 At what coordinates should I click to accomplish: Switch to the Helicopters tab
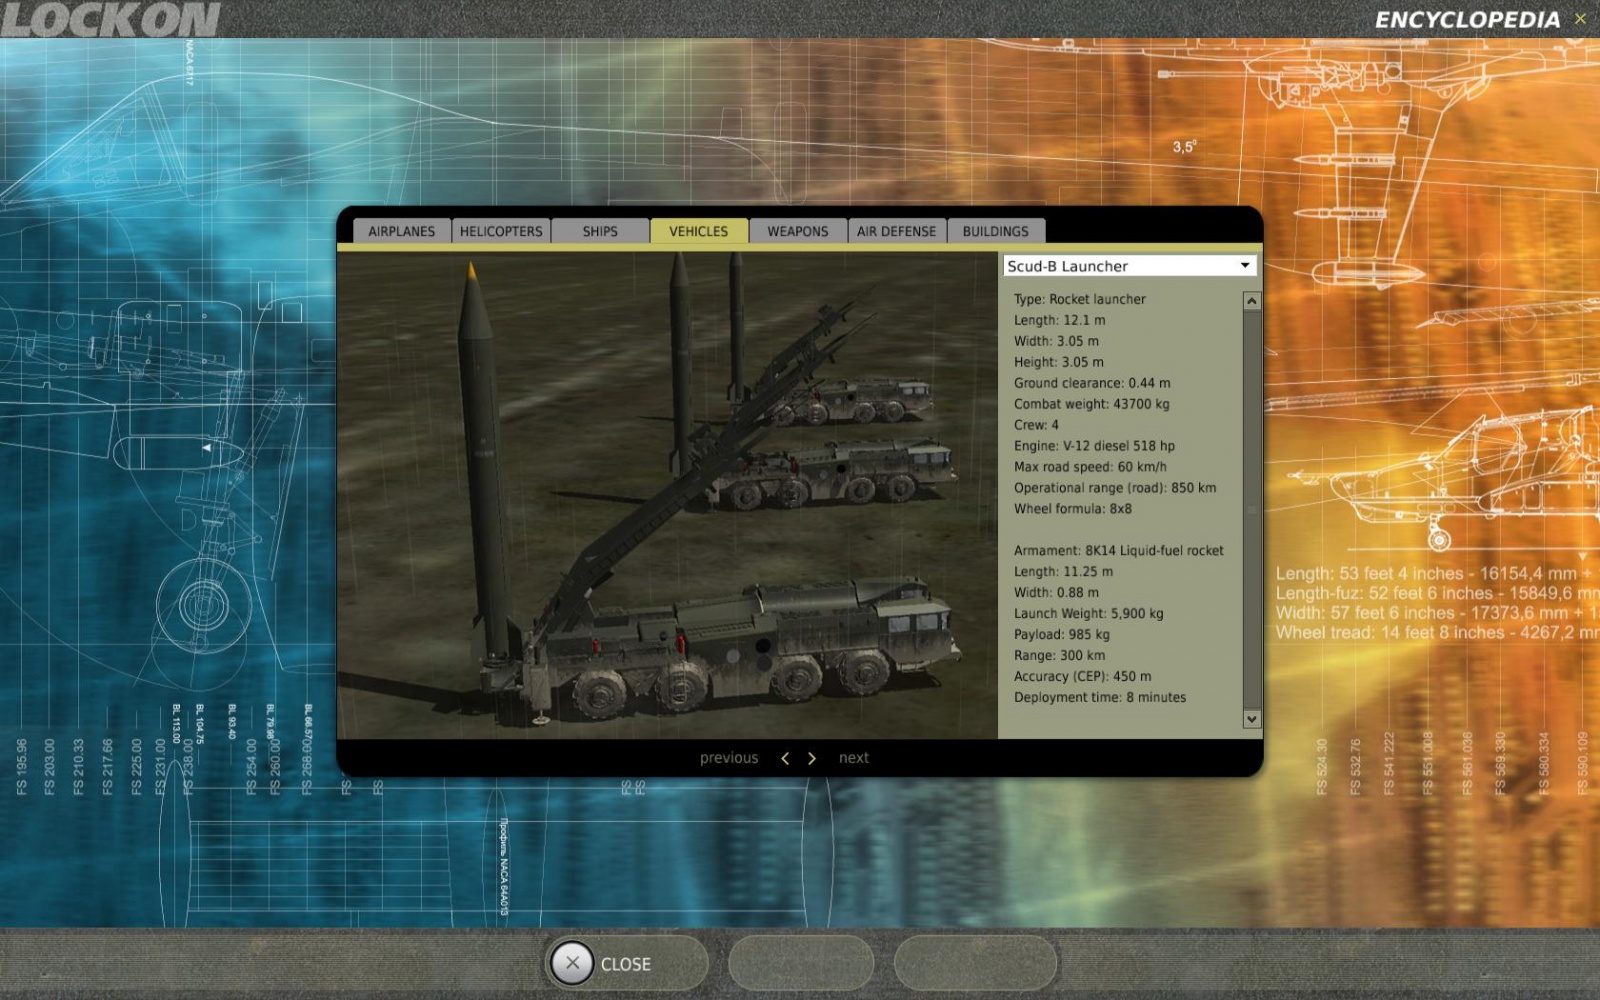click(x=501, y=231)
